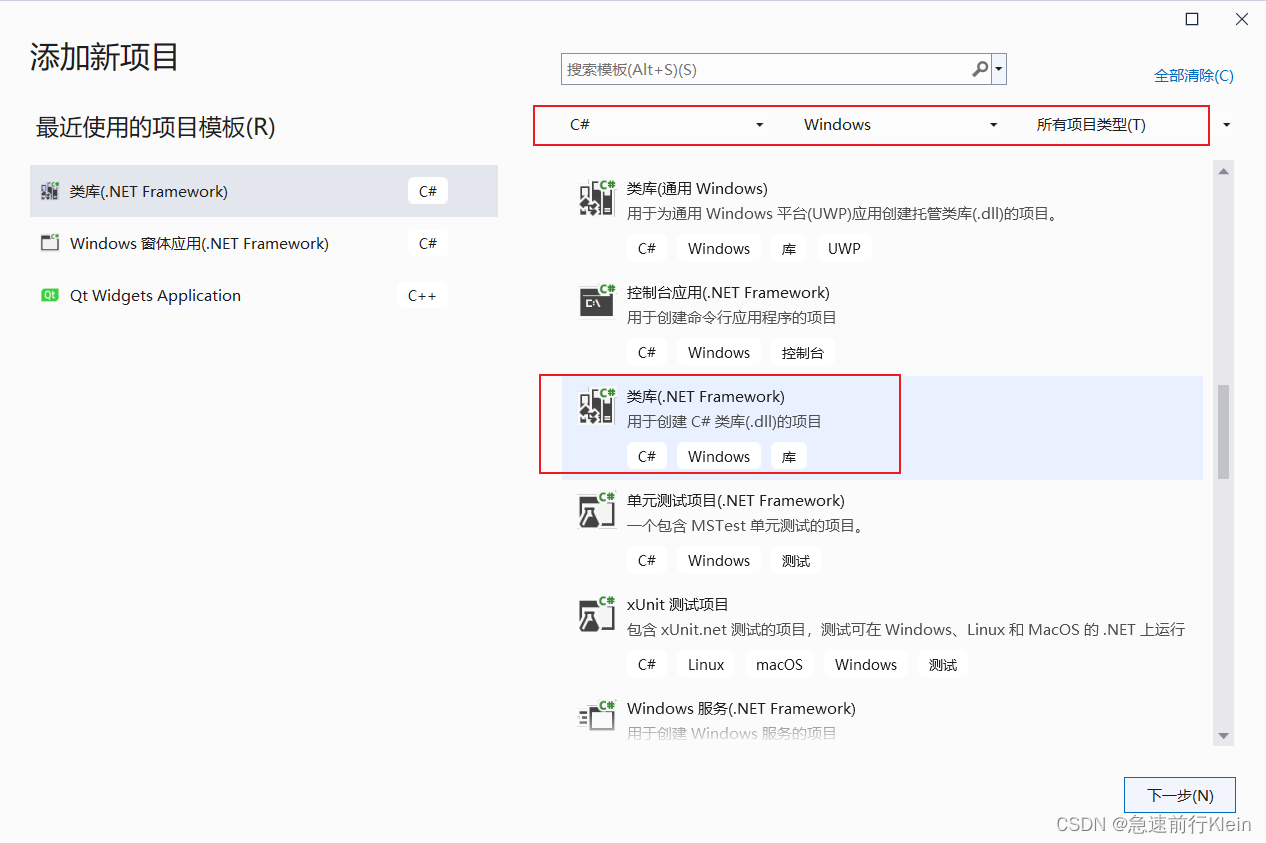This screenshot has height=843, width=1266.
Task: Select recent template Qt Widgets Application
Action: (x=264, y=295)
